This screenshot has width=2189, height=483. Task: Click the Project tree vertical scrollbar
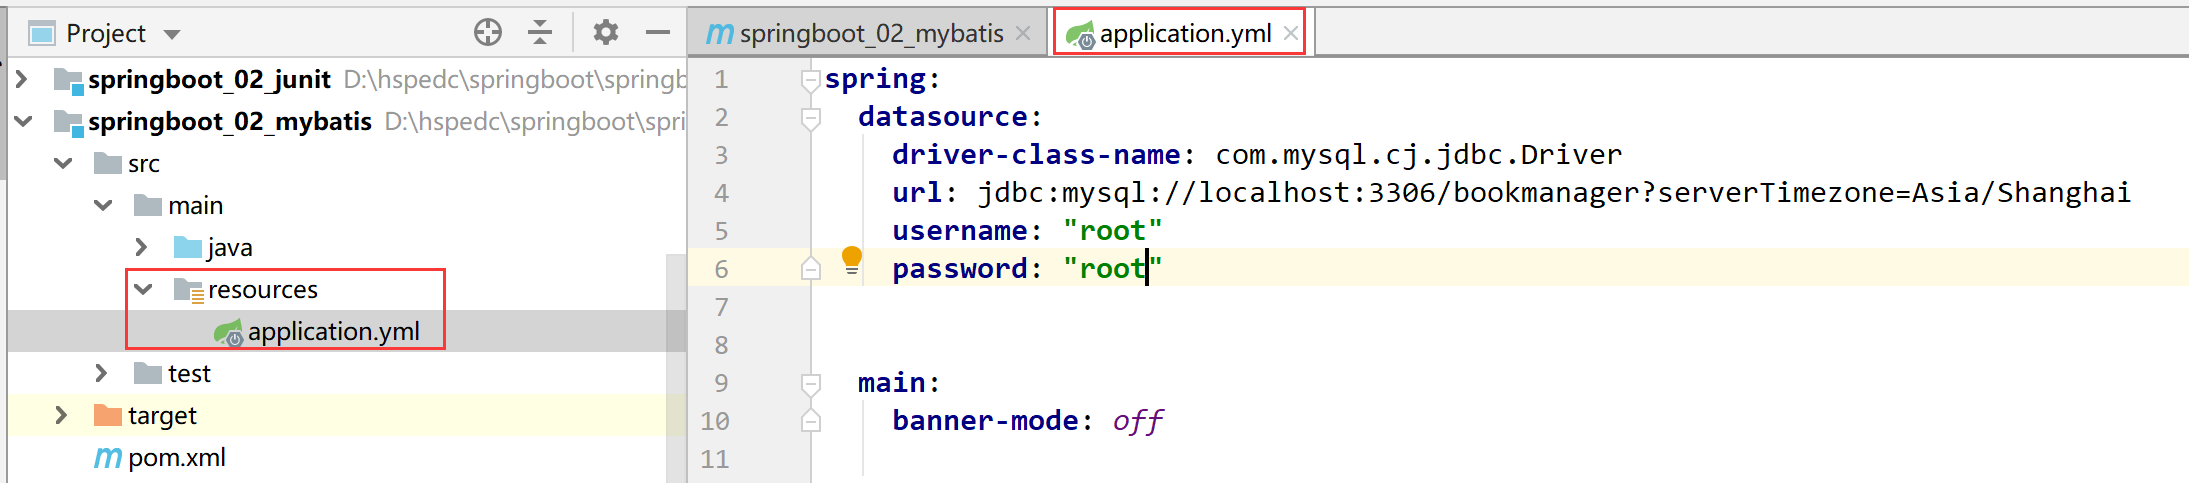pos(676,368)
